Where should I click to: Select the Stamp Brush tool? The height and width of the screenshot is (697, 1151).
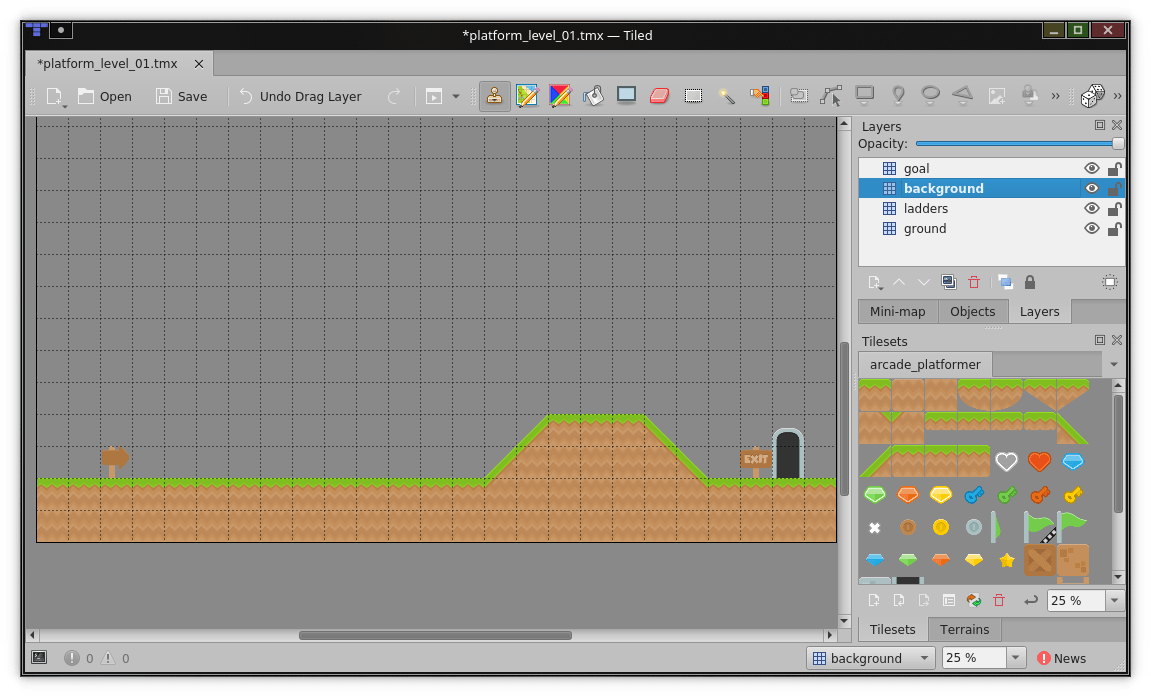[x=495, y=95]
